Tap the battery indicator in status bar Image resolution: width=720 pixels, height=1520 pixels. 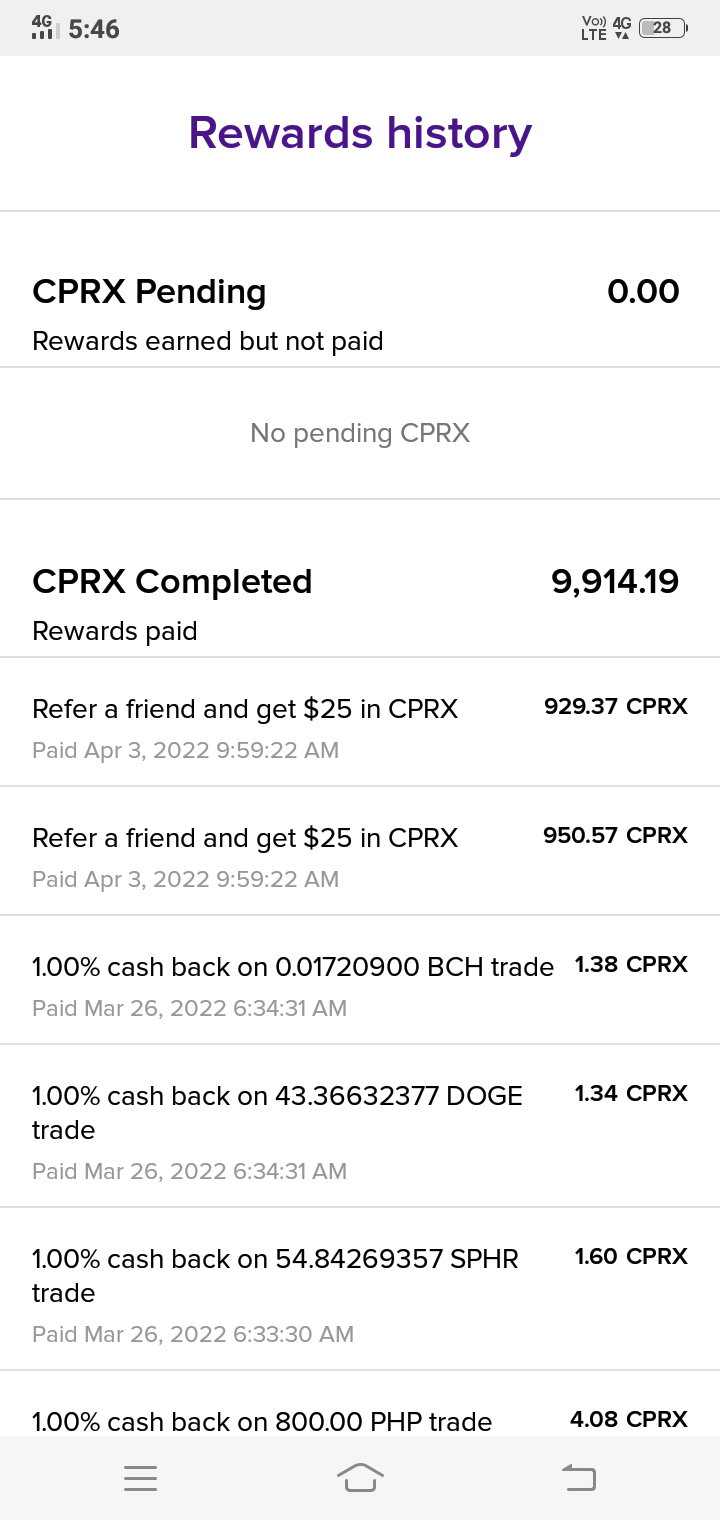[662, 28]
